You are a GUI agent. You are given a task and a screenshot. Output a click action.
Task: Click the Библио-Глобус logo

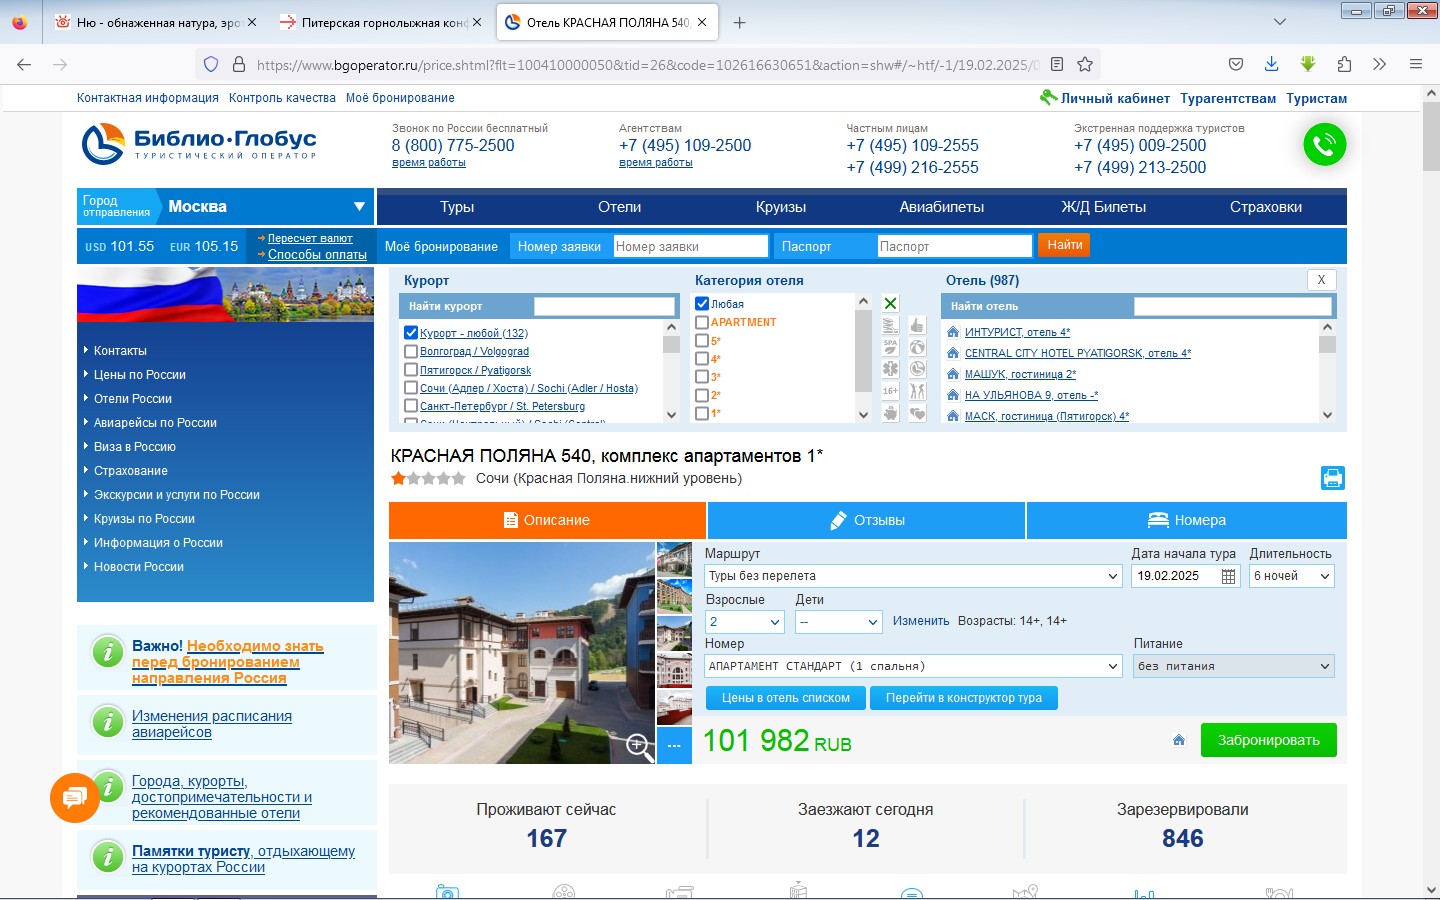199,144
